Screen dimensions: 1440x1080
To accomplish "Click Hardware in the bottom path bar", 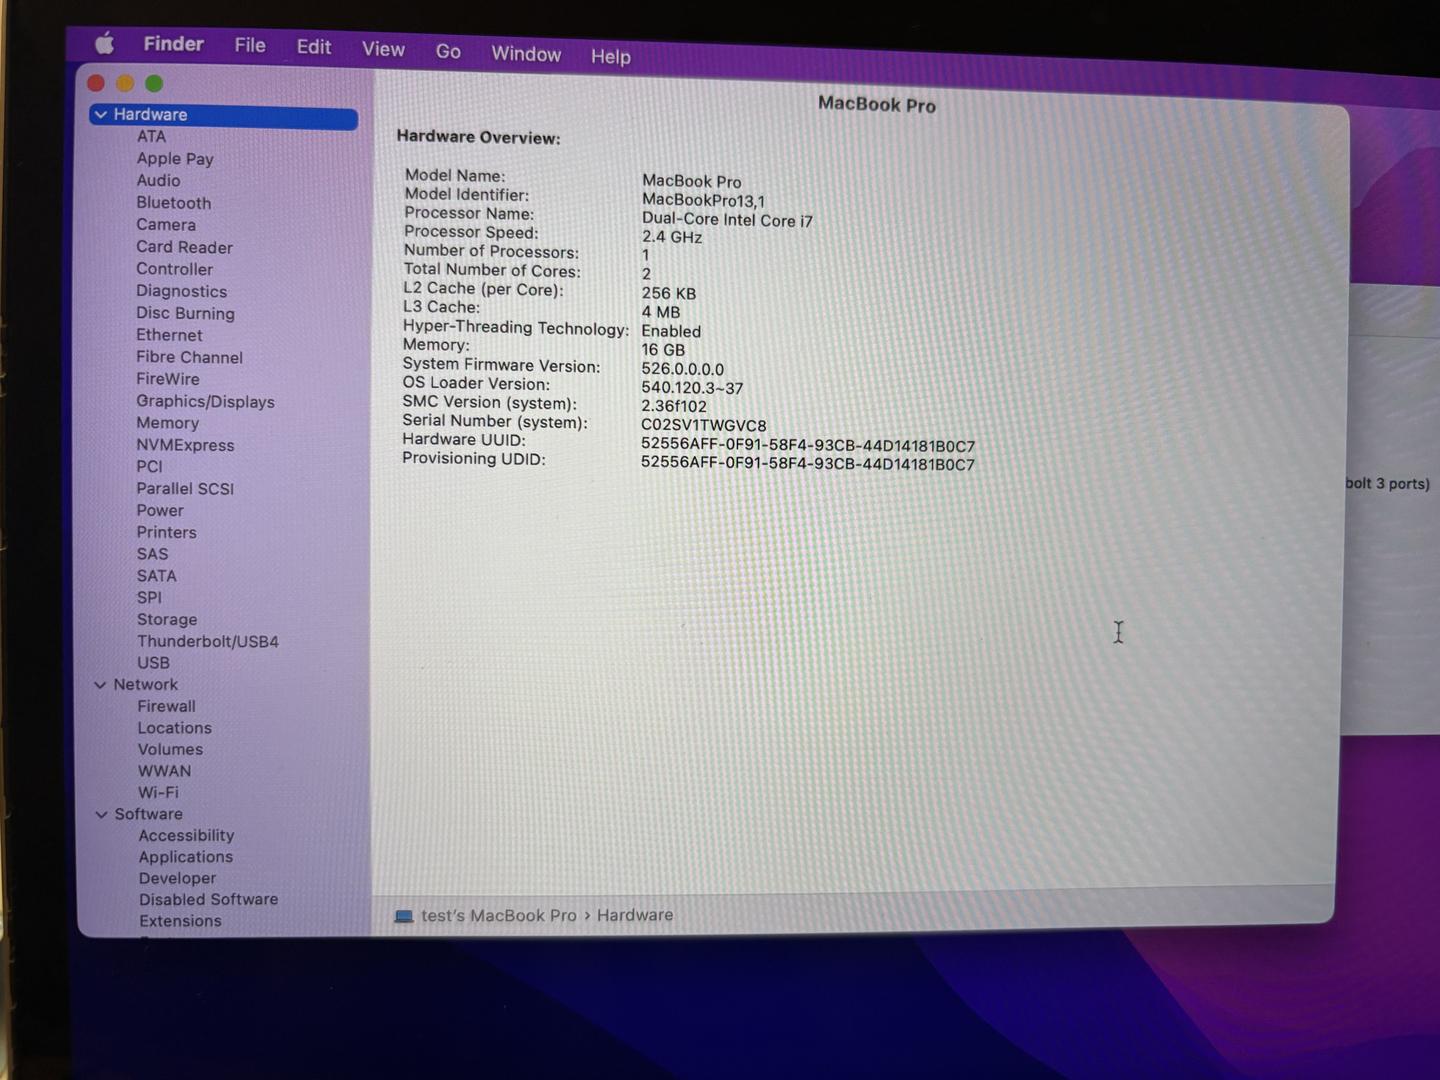I will point(635,915).
